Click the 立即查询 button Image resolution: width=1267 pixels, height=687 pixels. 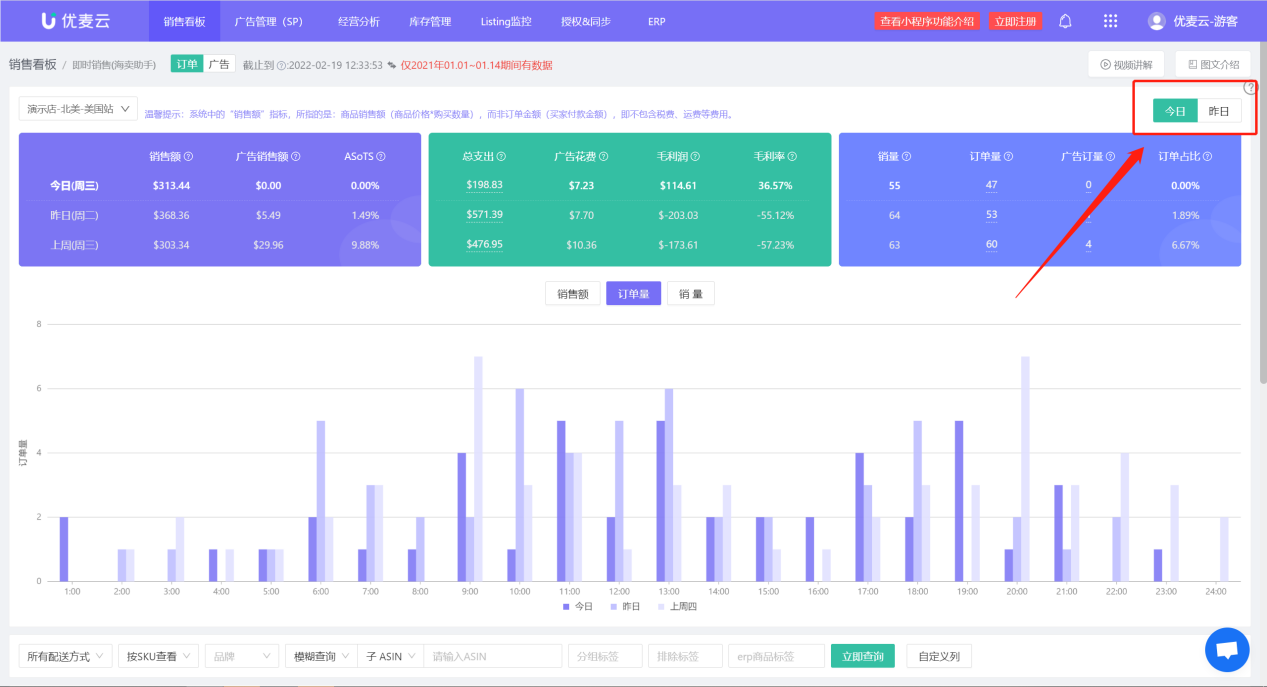(862, 656)
